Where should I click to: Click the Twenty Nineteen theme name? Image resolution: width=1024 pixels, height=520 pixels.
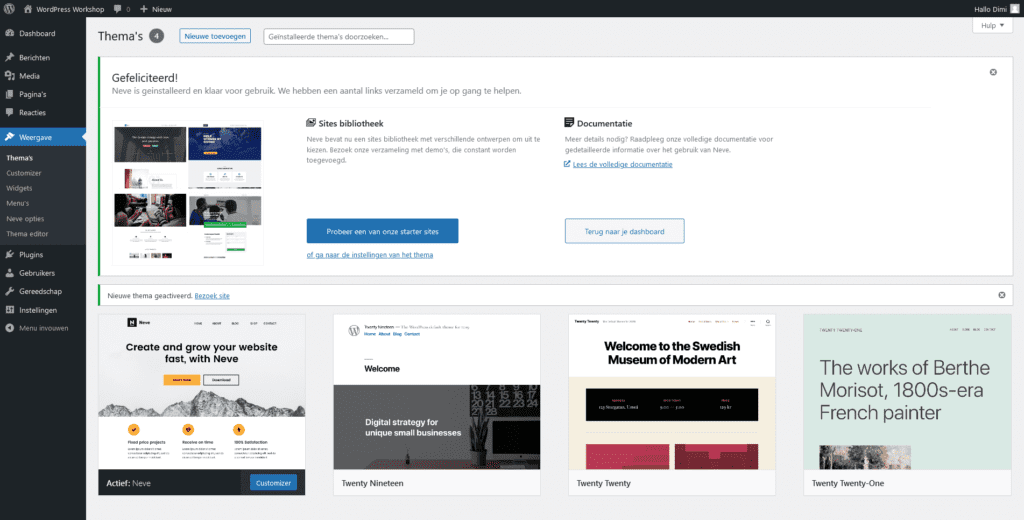pos(372,483)
